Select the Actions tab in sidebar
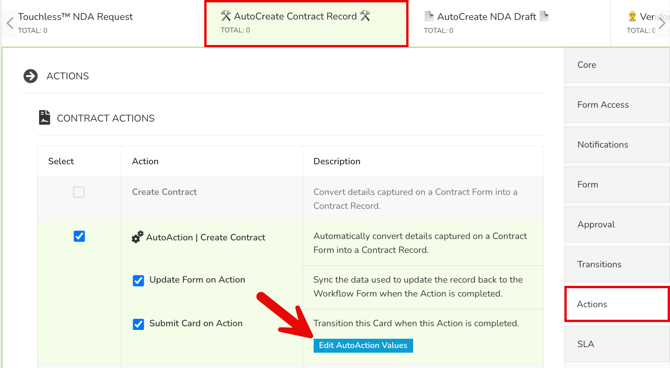The height and width of the screenshot is (368, 670). (x=617, y=304)
